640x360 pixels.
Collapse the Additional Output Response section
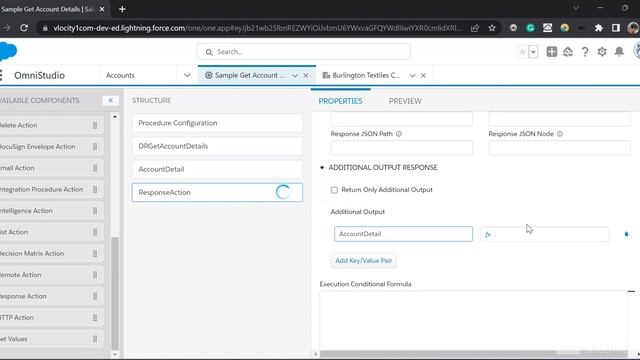click(322, 167)
